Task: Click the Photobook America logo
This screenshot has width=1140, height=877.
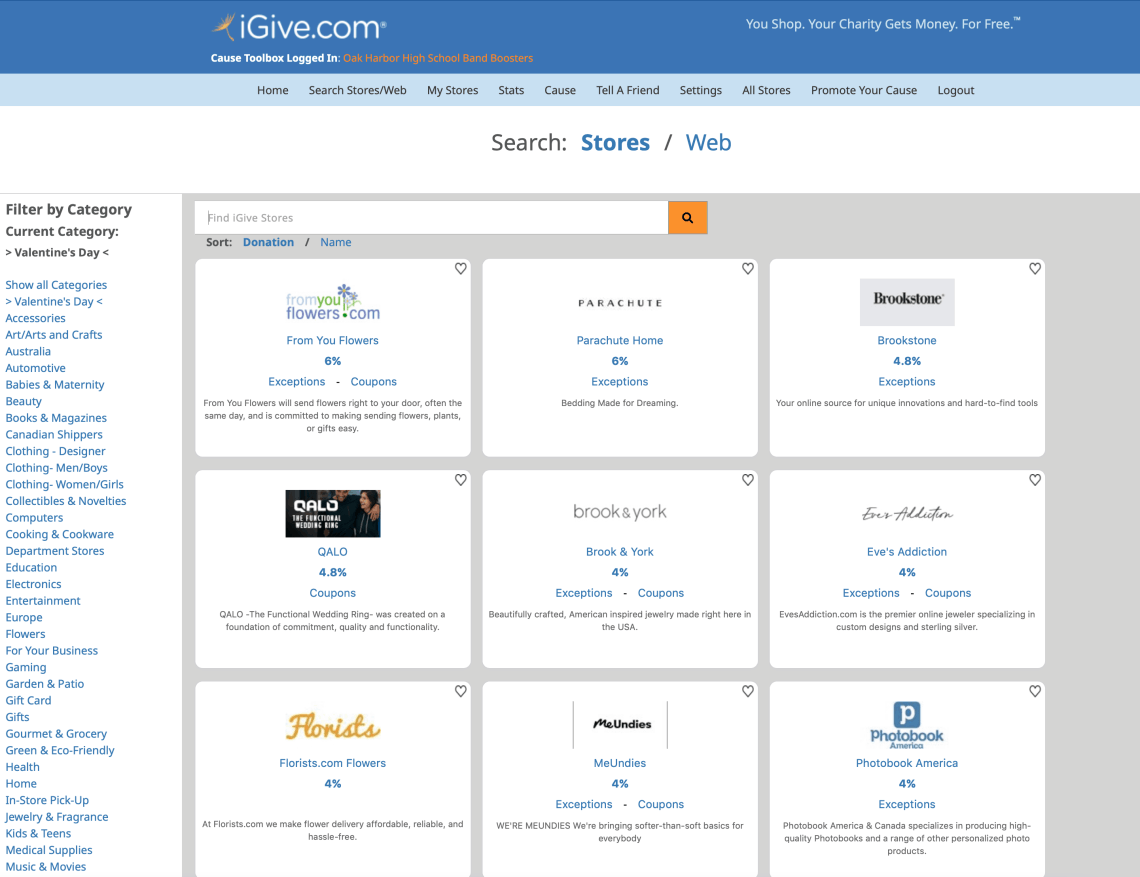Action: [907, 725]
